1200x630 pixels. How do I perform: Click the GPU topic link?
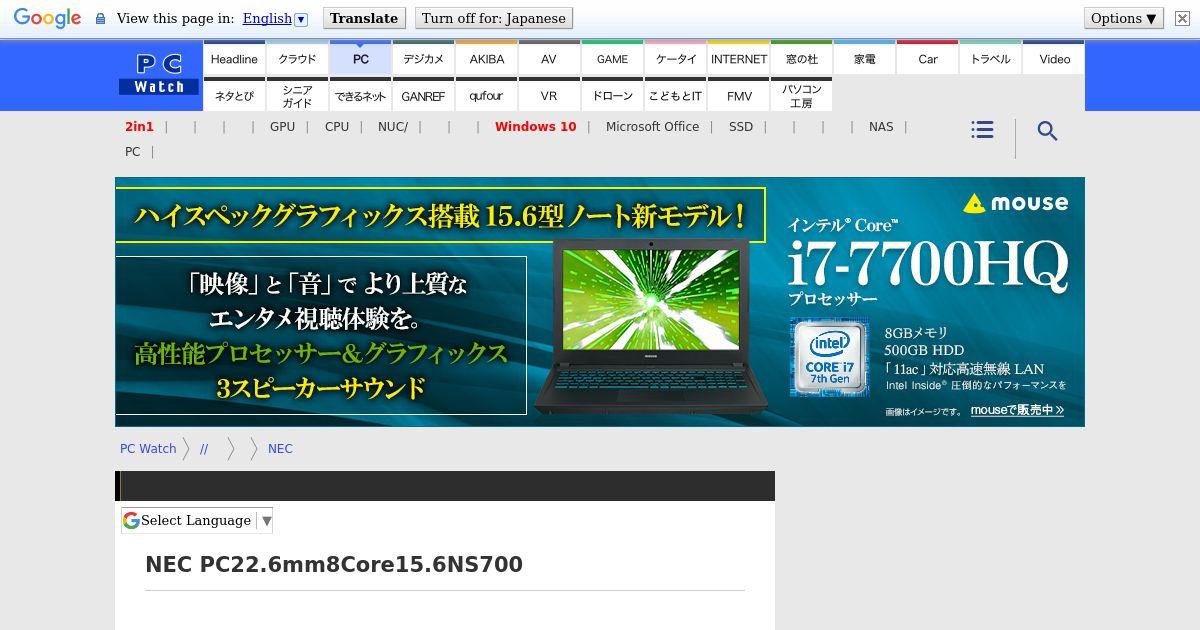[282, 127]
